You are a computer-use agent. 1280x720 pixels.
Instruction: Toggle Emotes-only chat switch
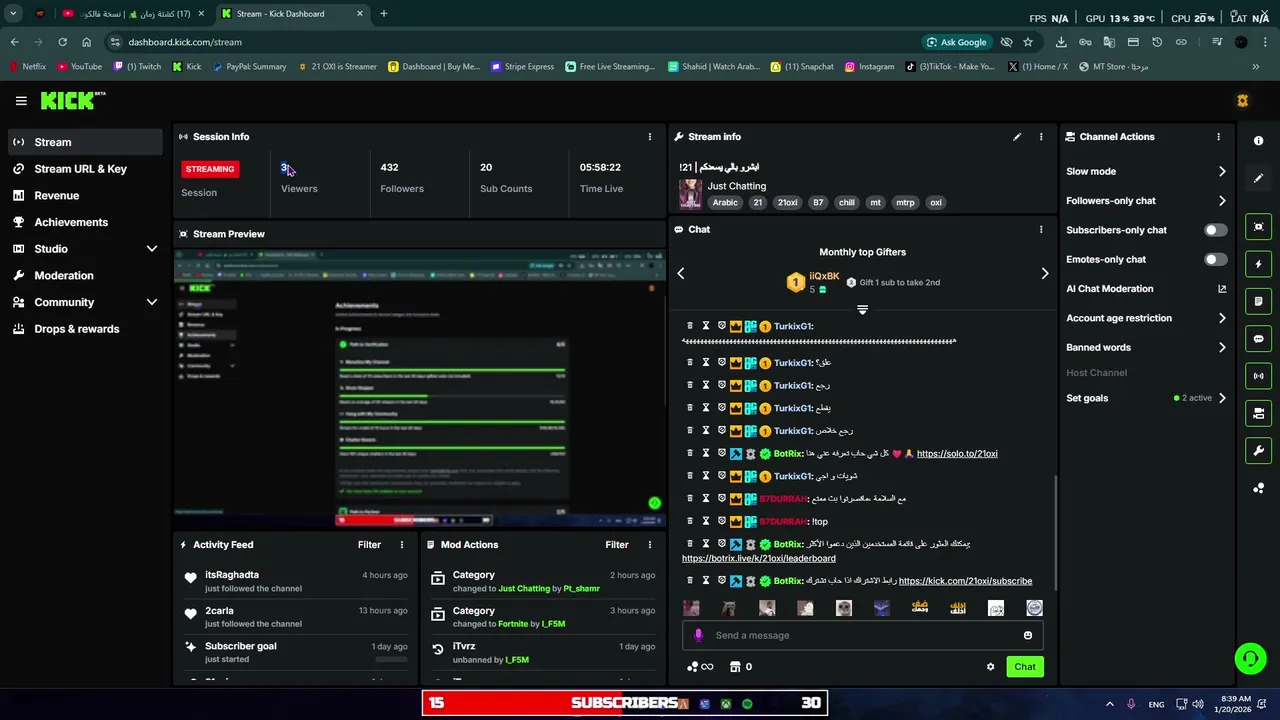pyautogui.click(x=1215, y=259)
